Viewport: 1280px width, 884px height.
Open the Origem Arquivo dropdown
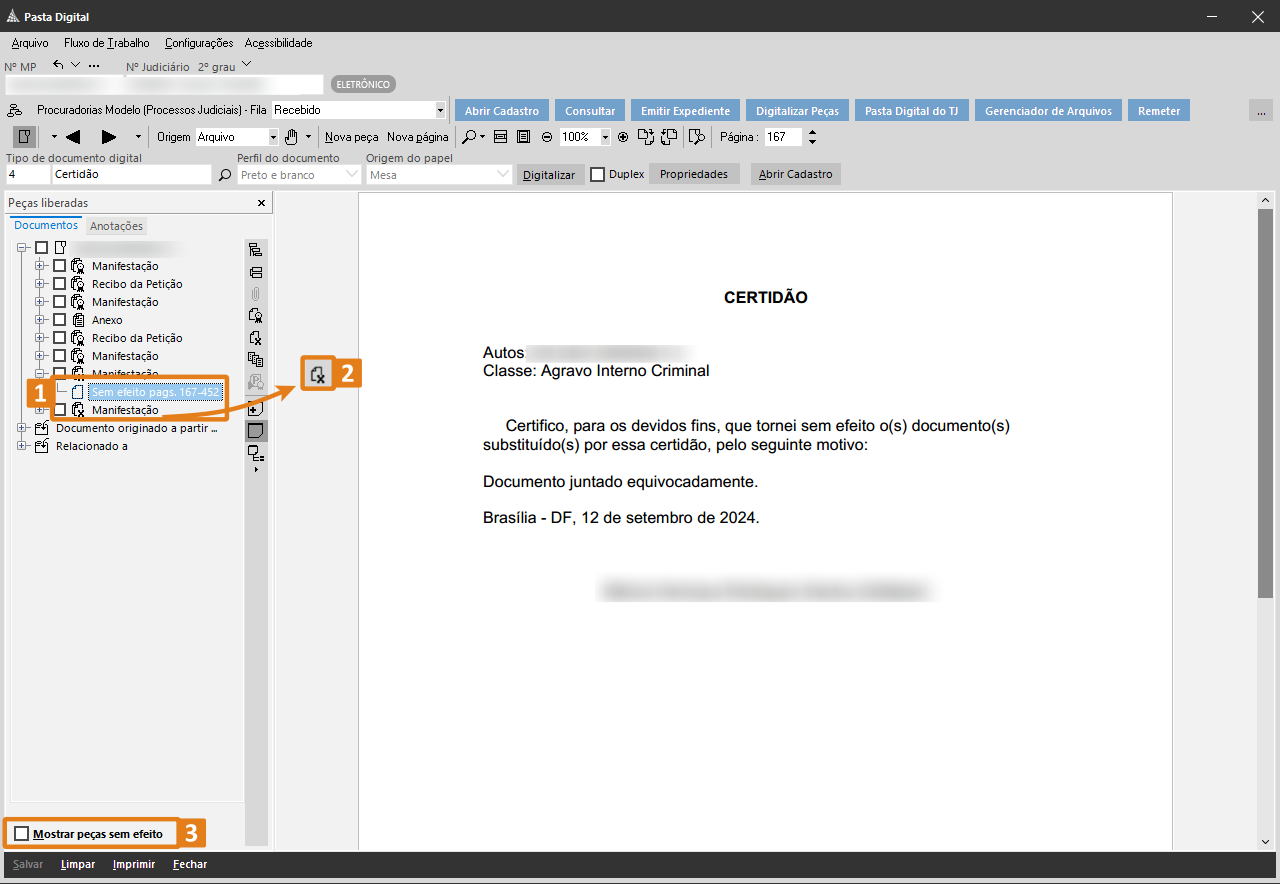(273, 137)
